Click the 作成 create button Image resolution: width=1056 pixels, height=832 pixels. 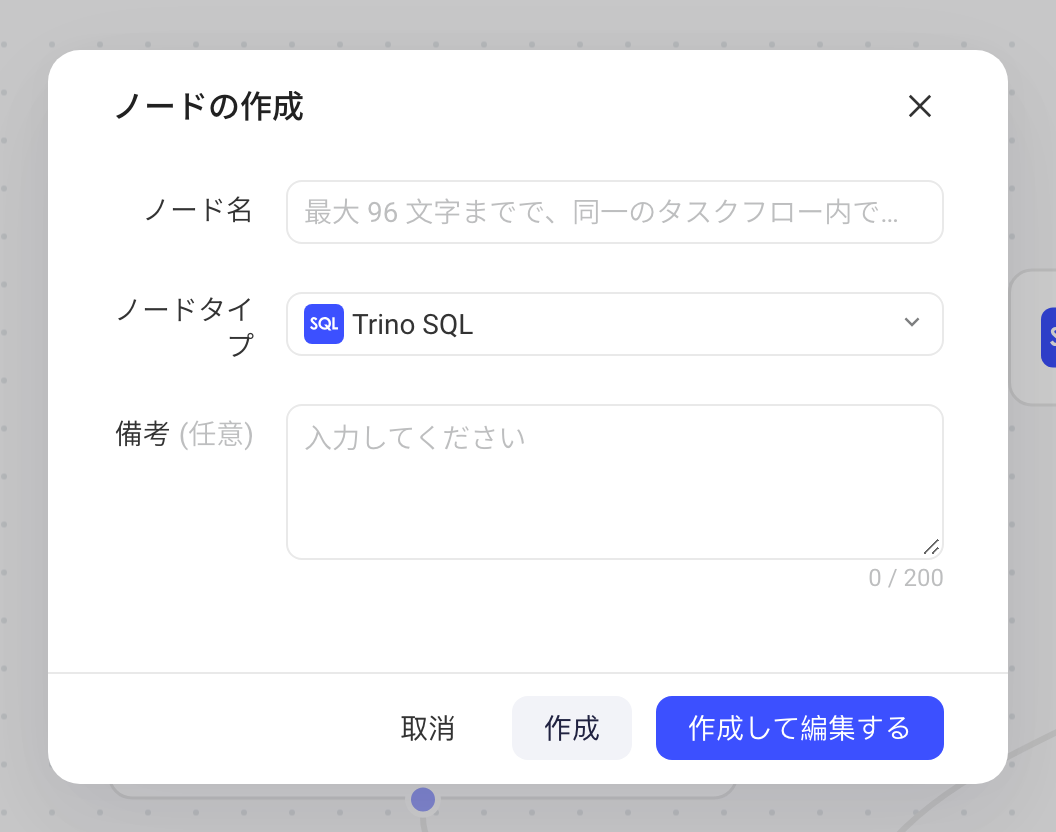(x=572, y=728)
